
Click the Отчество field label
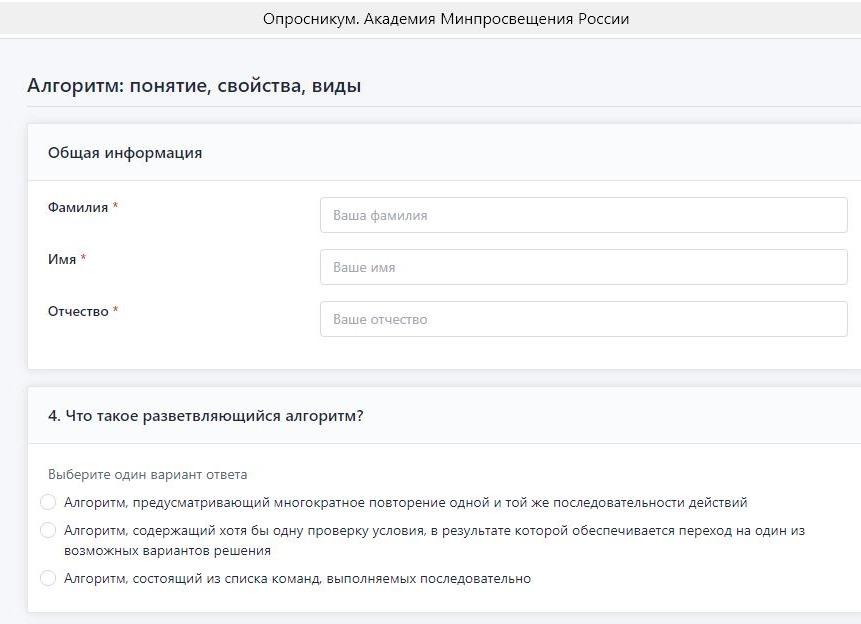point(78,311)
